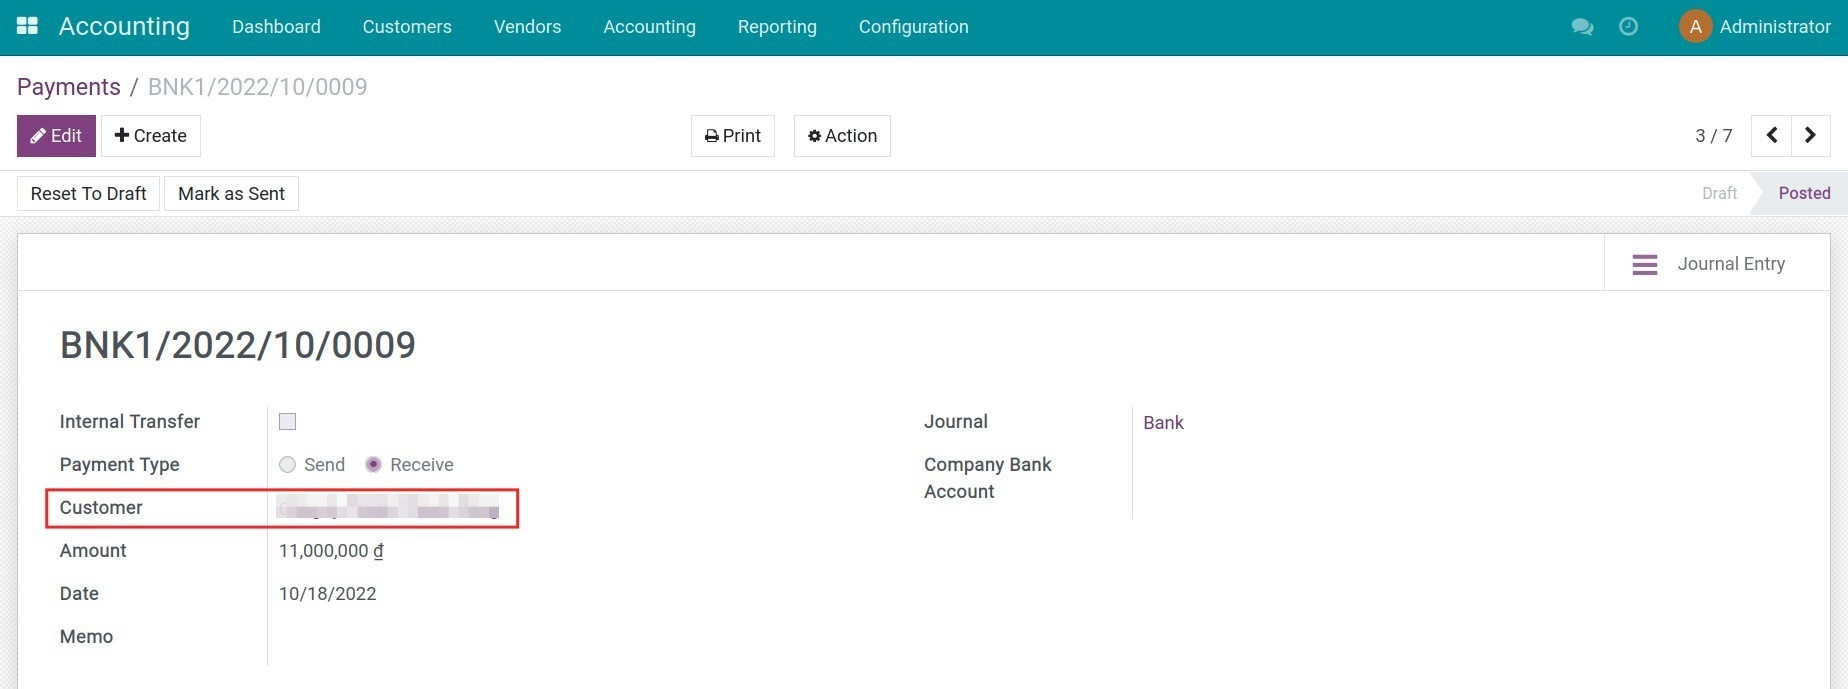
Task: Open the Vendors menu
Action: [x=527, y=27]
